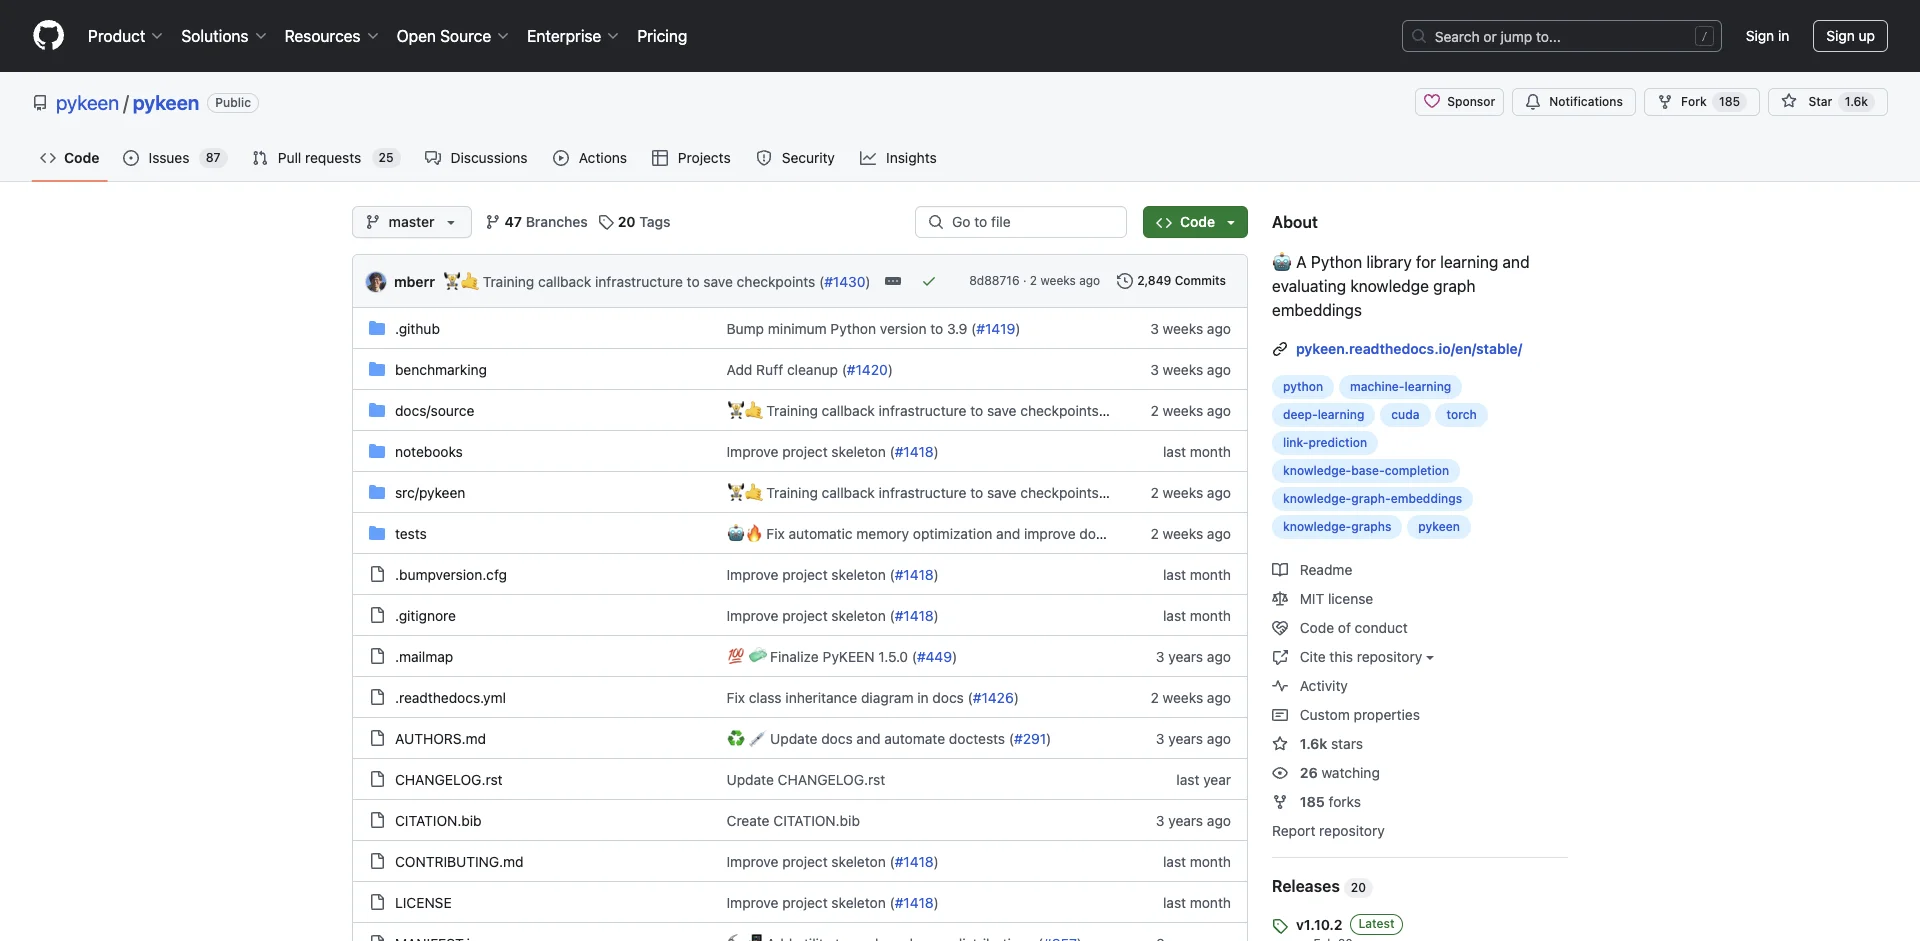
Task: Click the Search or jump to field
Action: click(1562, 36)
